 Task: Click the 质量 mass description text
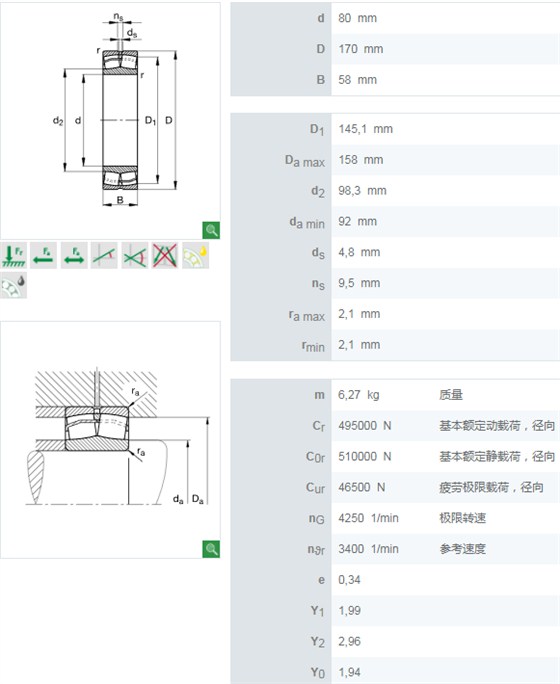pyautogui.click(x=451, y=395)
